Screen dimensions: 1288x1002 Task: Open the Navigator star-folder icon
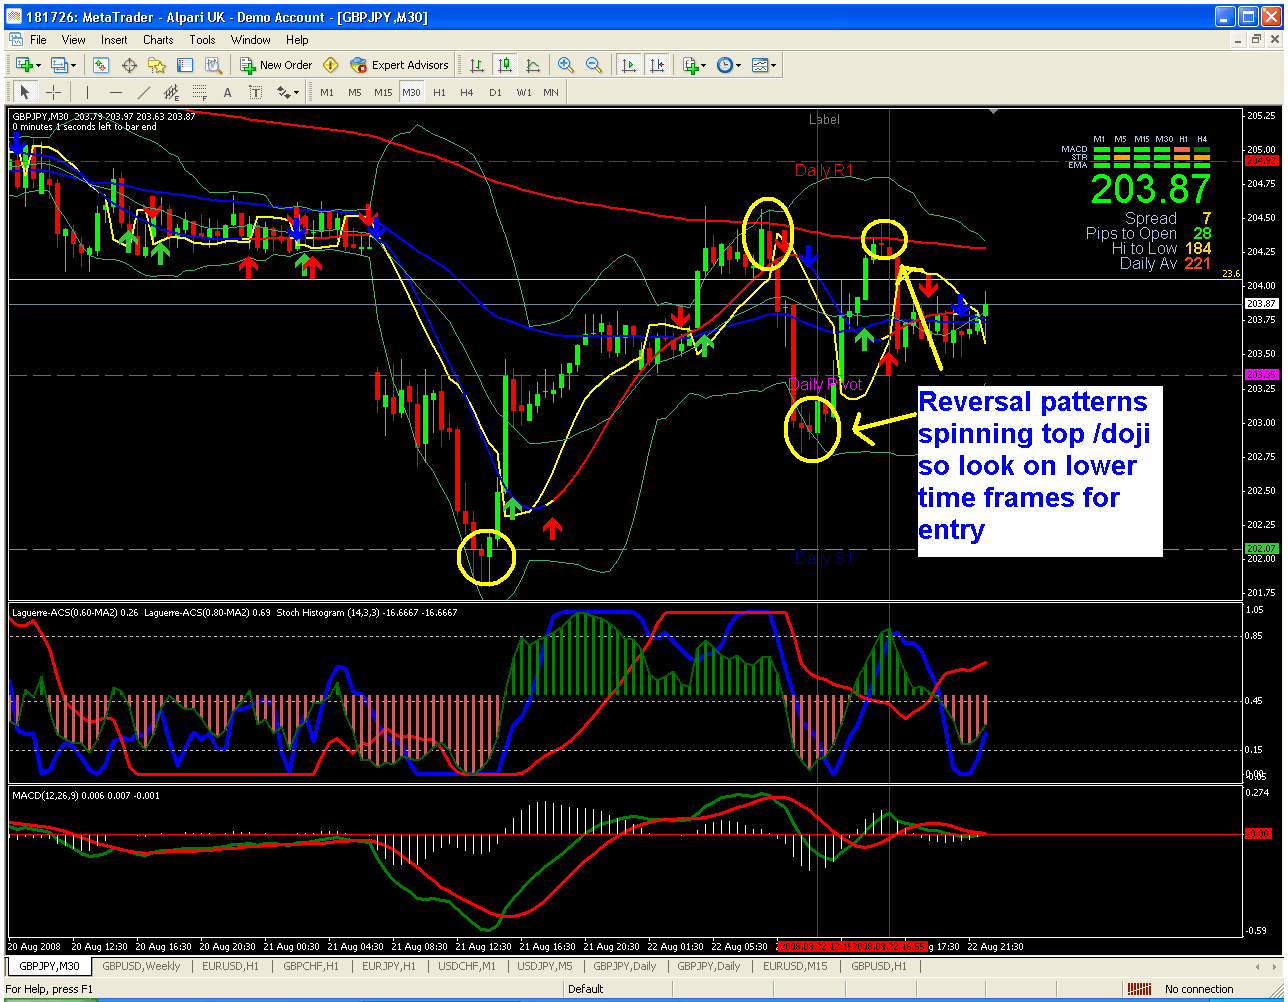click(157, 65)
